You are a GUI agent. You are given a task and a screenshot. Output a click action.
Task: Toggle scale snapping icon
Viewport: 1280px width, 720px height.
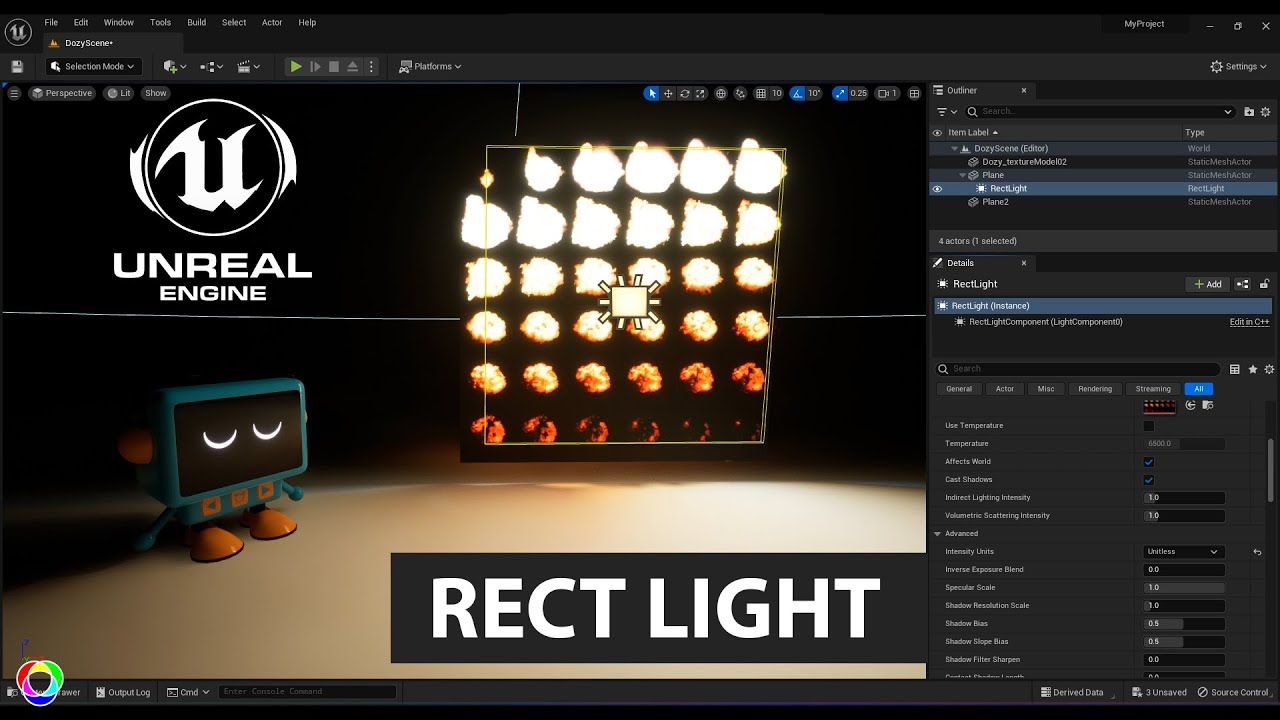(839, 93)
